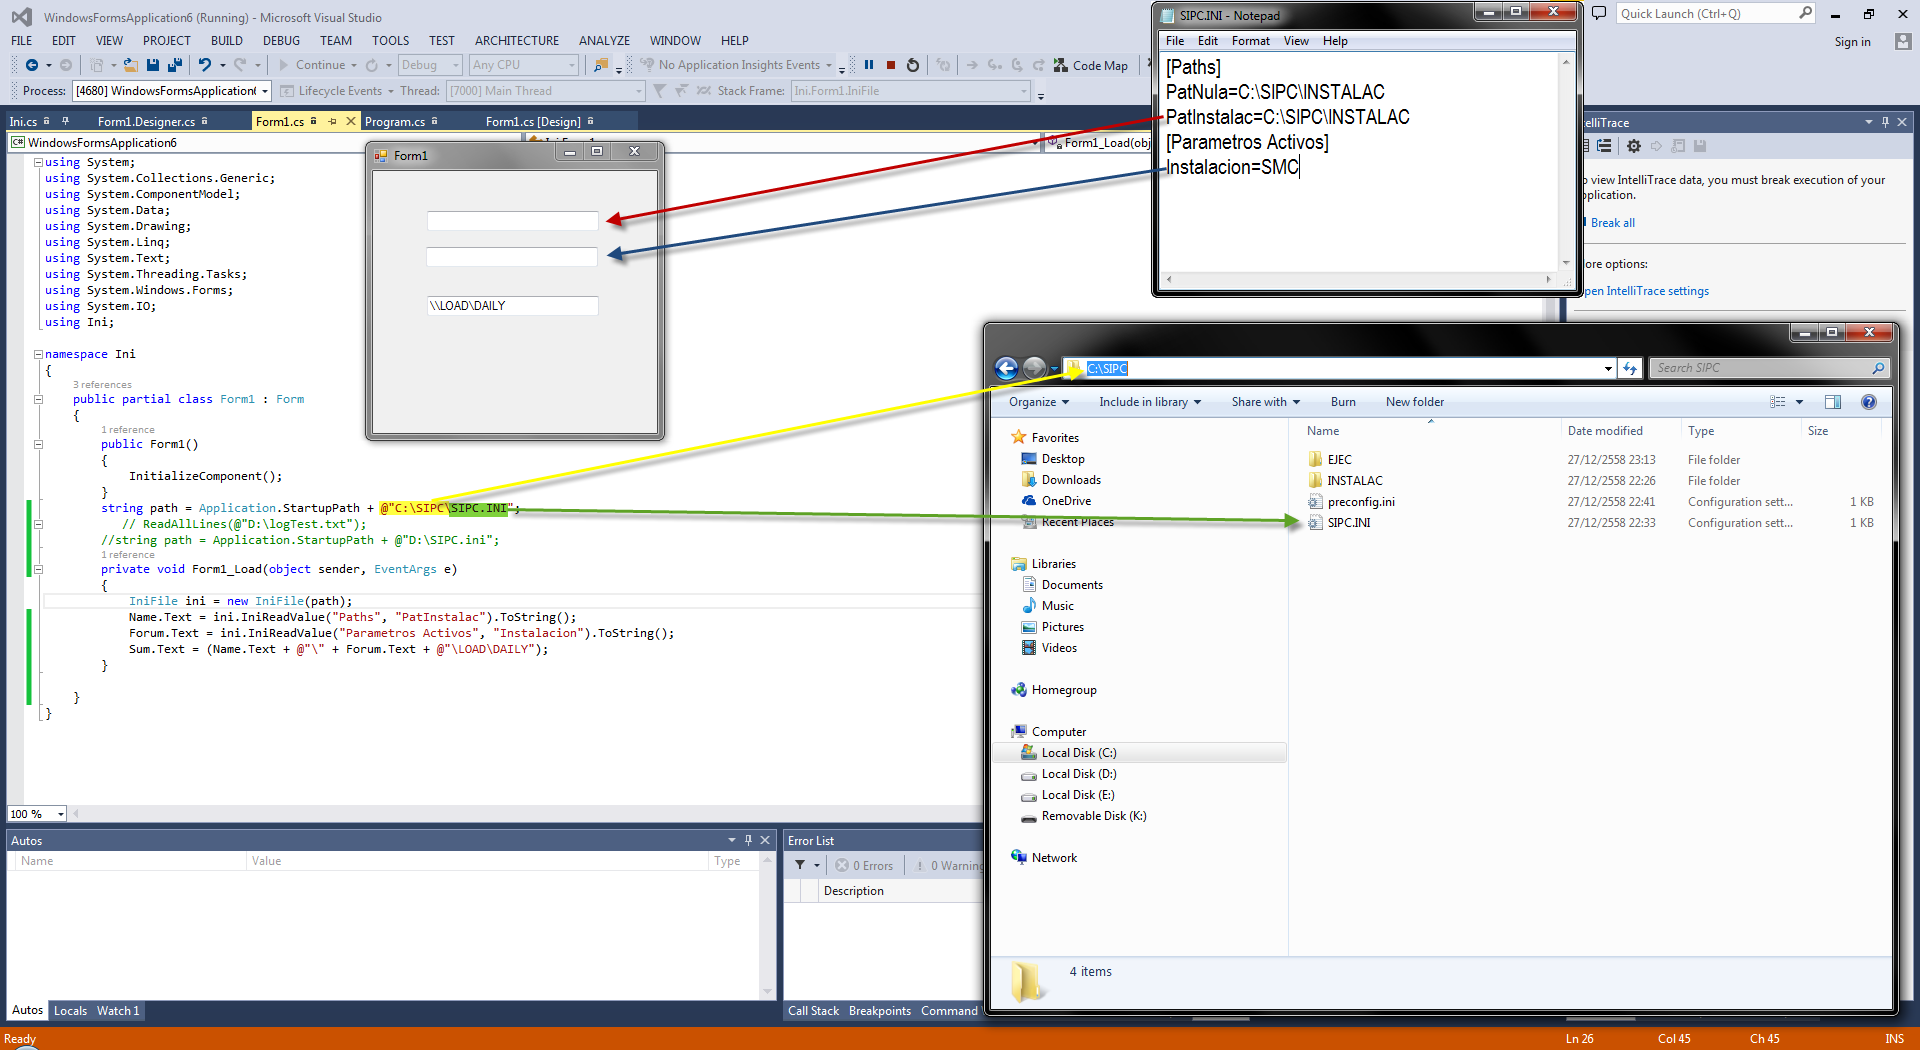Expand the Organize dropdown in Explorer
The image size is (1920, 1050).
(x=1038, y=402)
